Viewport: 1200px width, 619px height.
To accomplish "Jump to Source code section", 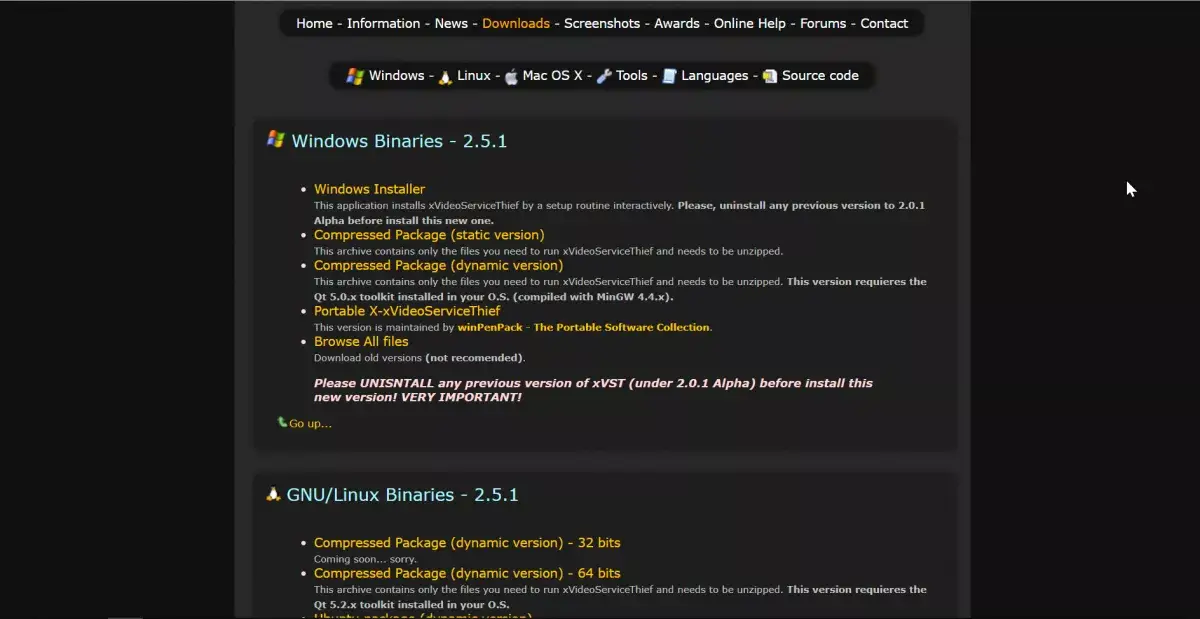I will point(820,76).
